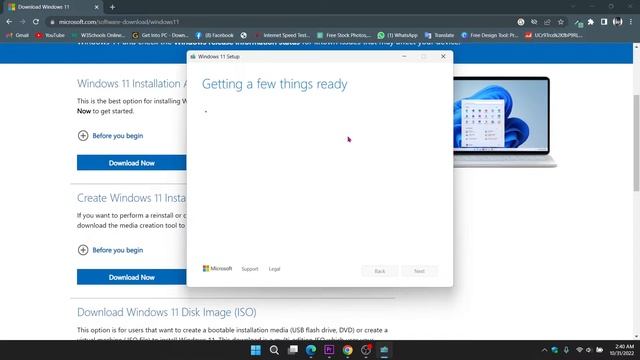This screenshot has height=360, width=640.
Task: Click the Surface laptop image on page
Action: click(x=505, y=122)
